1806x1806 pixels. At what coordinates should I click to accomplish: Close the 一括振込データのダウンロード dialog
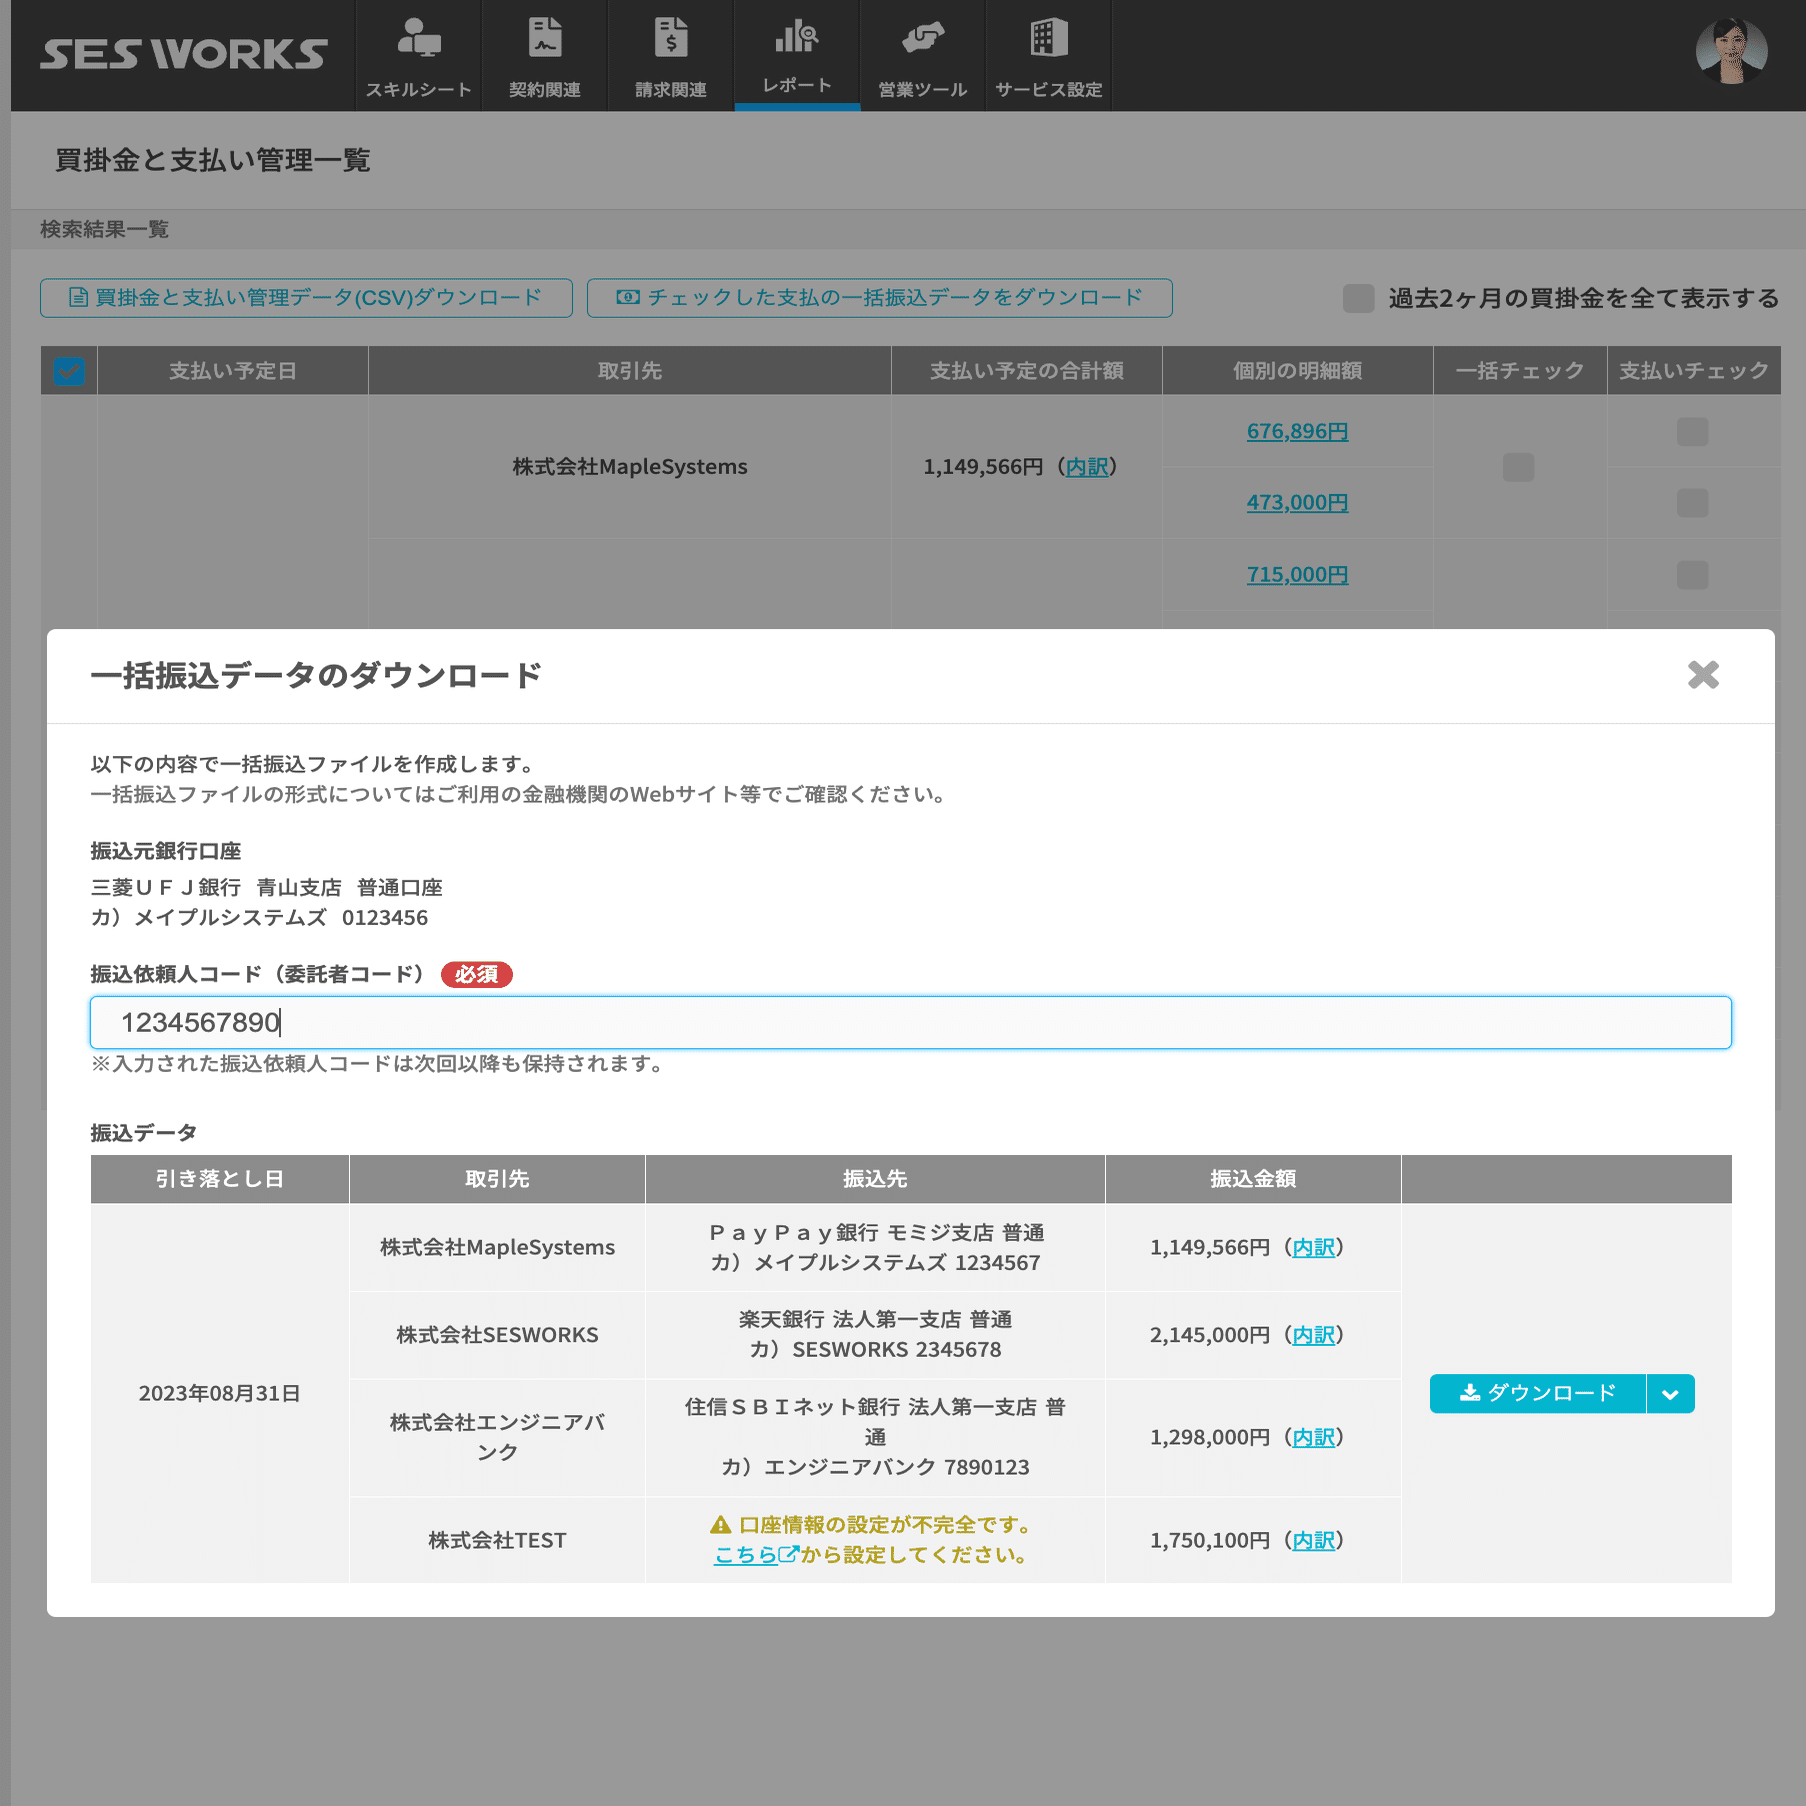pos(1703,675)
